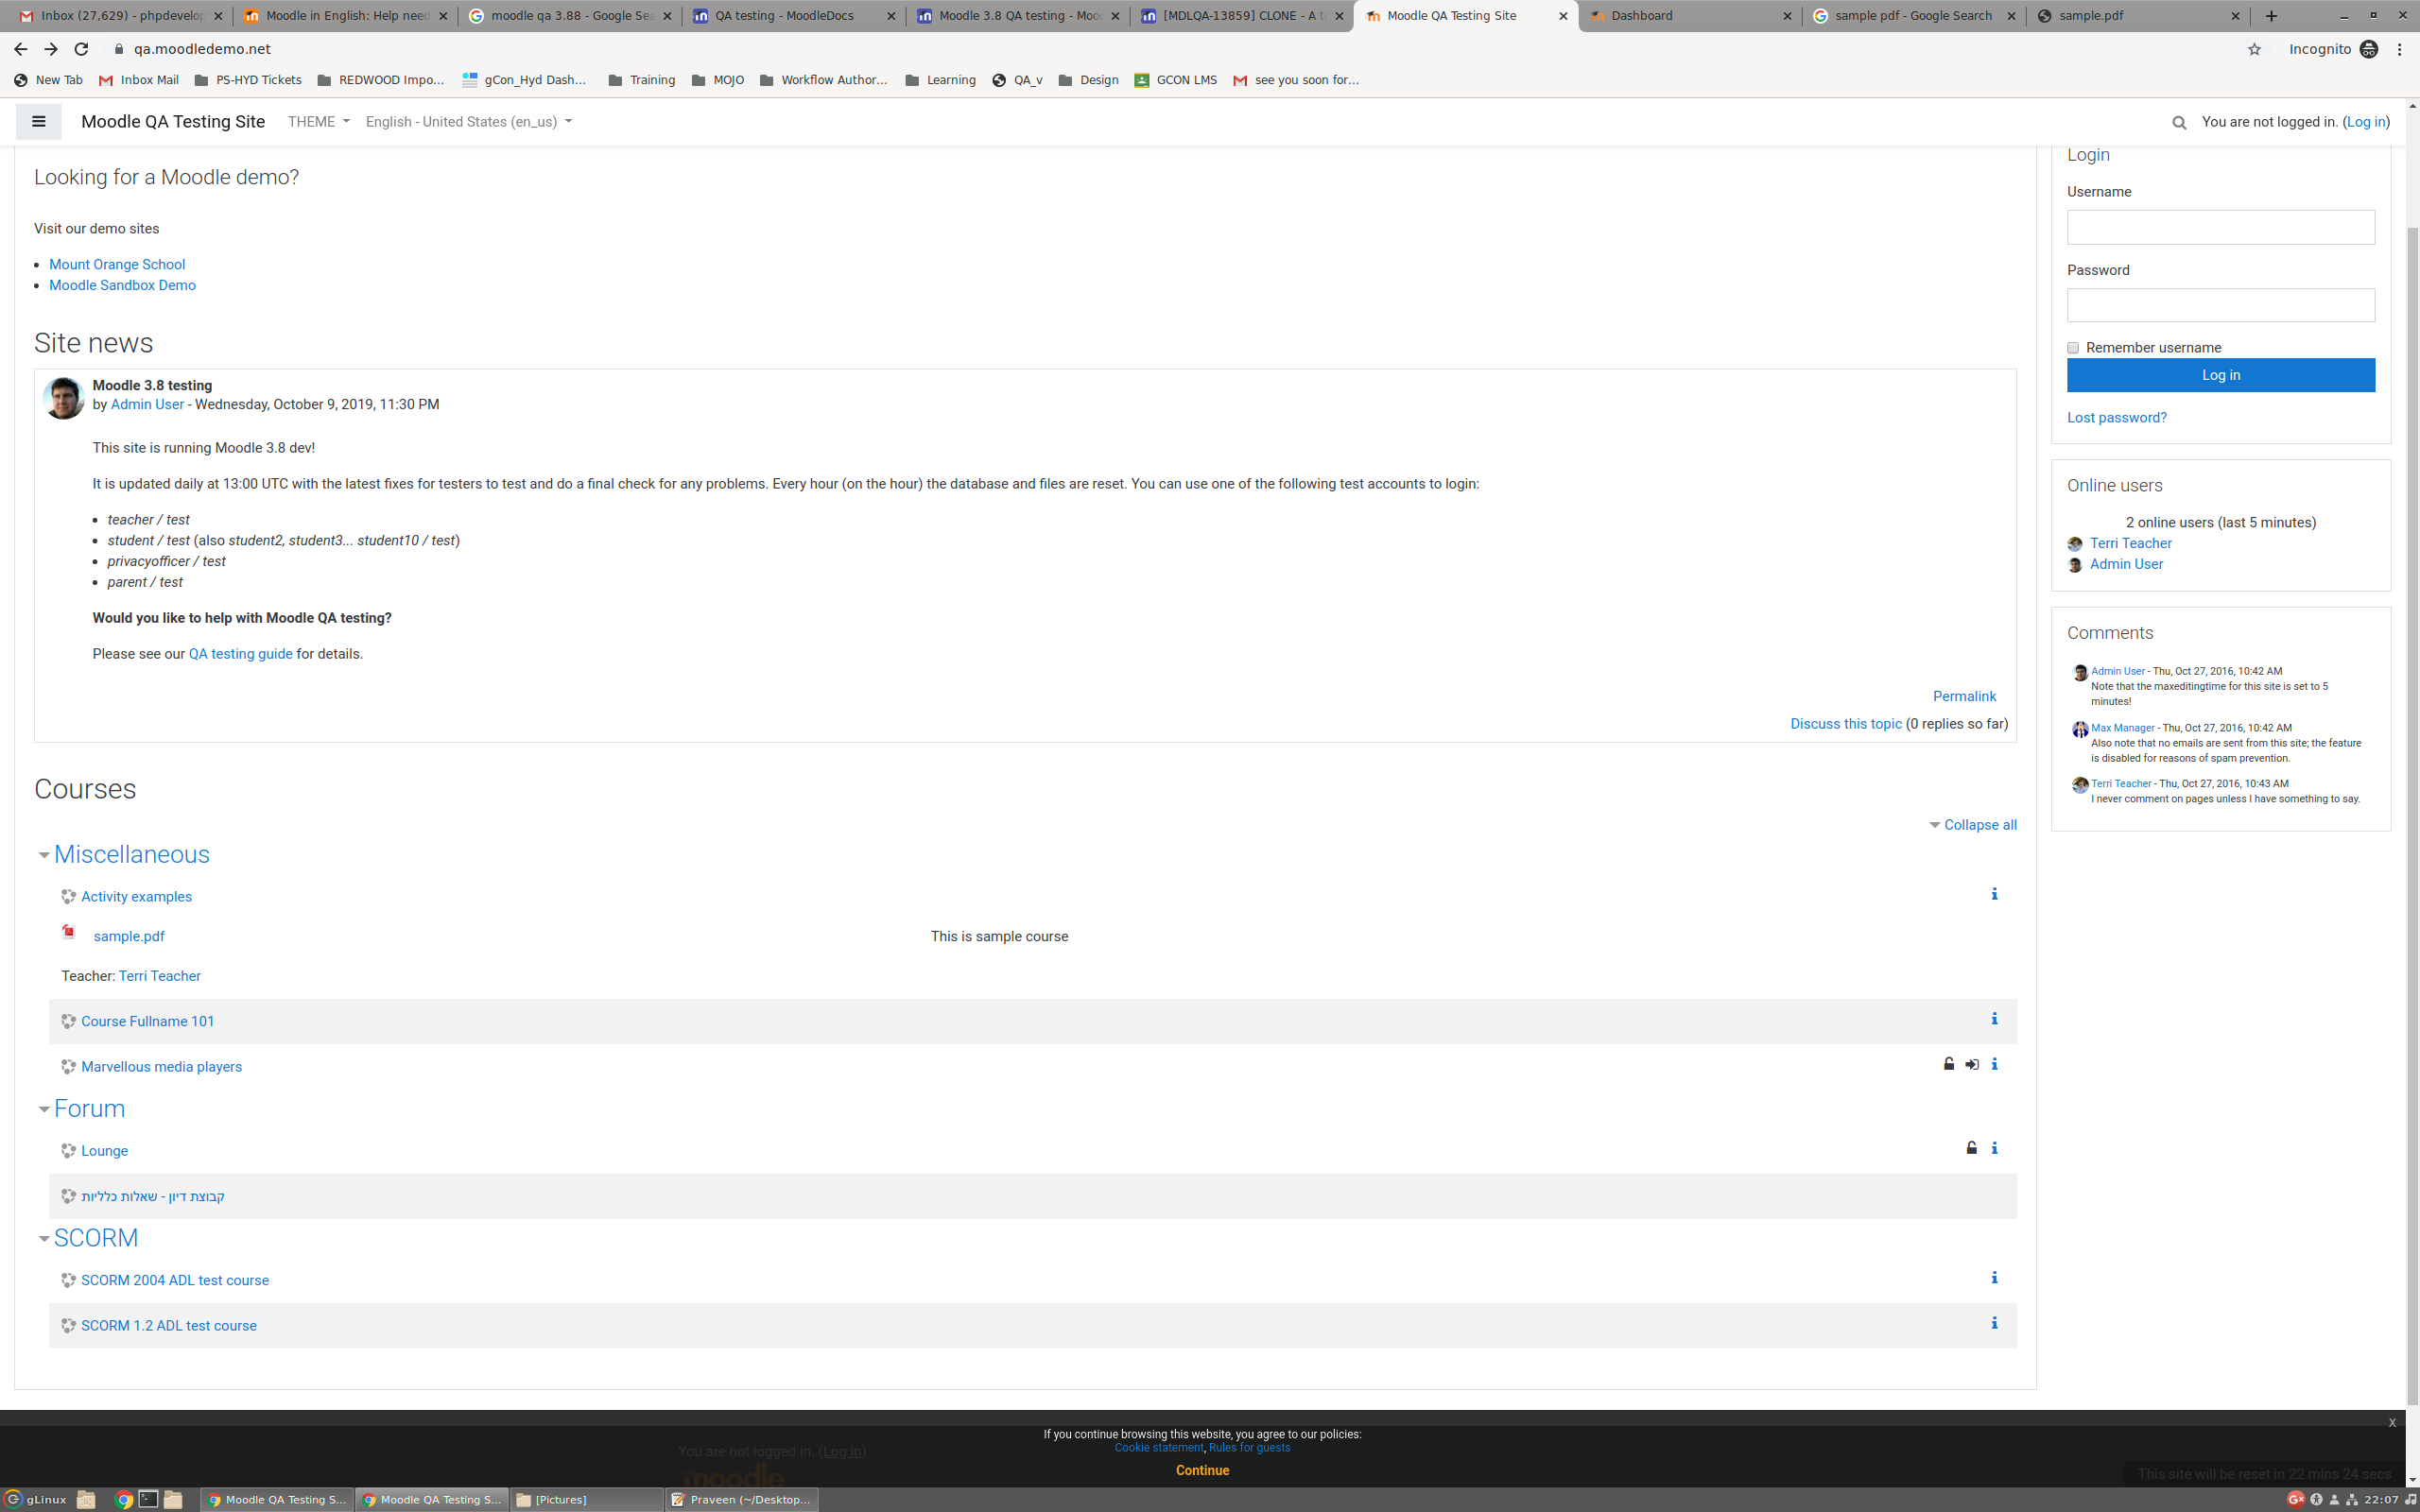This screenshot has height=1512, width=2420.
Task: Click the browser forward arrow
Action: (x=51, y=49)
